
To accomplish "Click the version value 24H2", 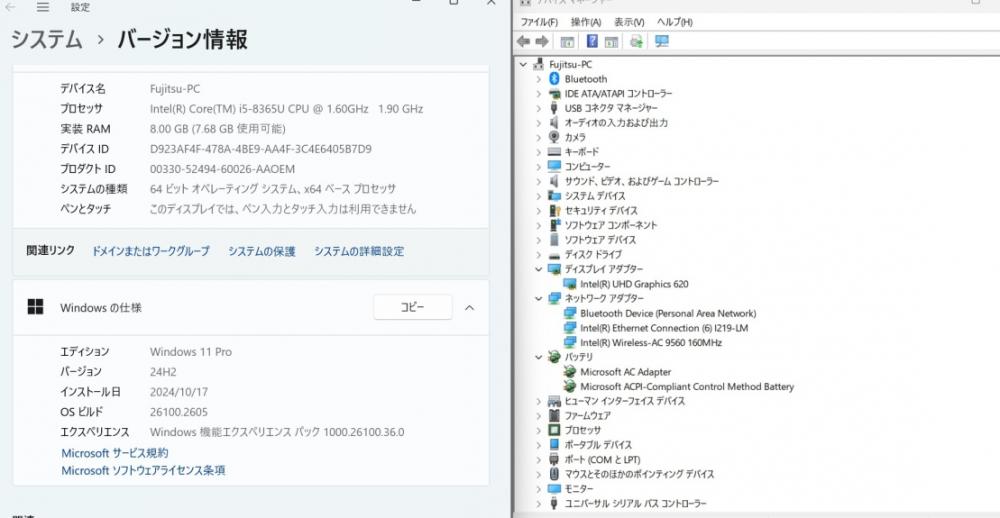I will point(163,371).
